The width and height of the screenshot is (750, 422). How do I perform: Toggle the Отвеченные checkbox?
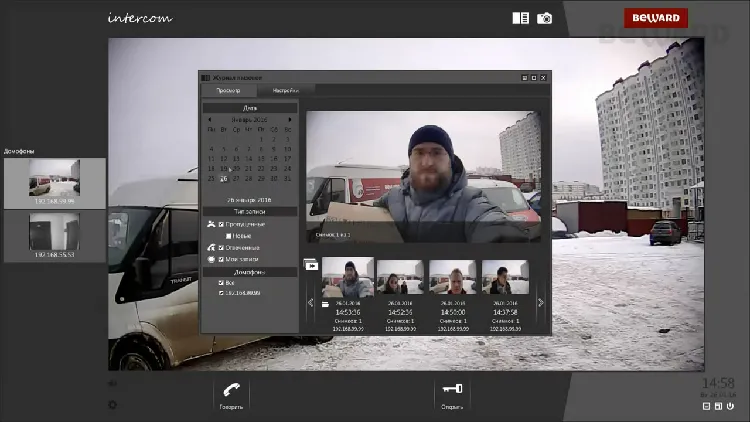click(x=221, y=247)
